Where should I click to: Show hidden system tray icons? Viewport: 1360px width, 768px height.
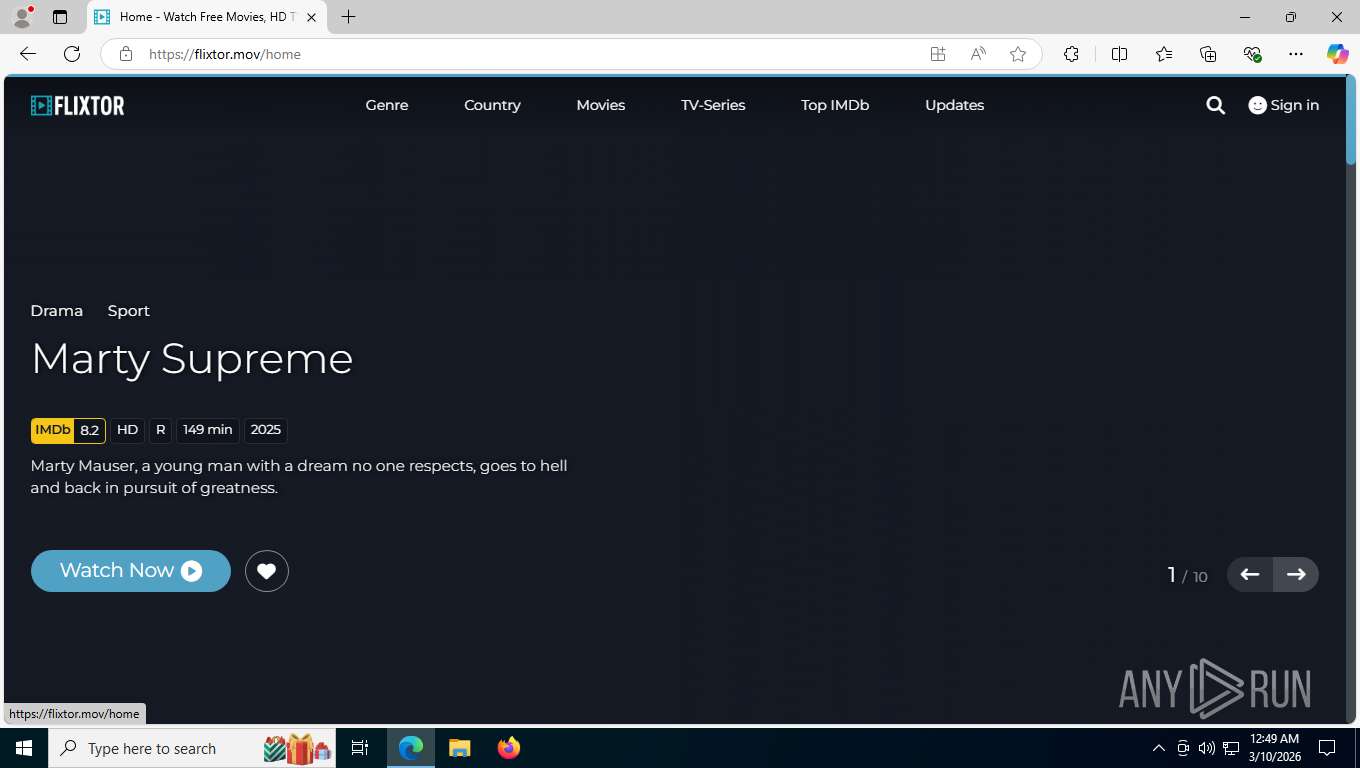[1158, 748]
